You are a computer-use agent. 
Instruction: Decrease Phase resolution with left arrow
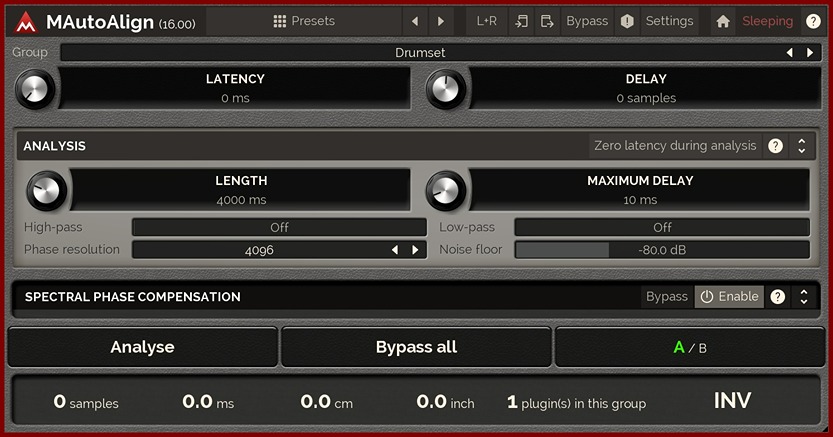click(395, 250)
